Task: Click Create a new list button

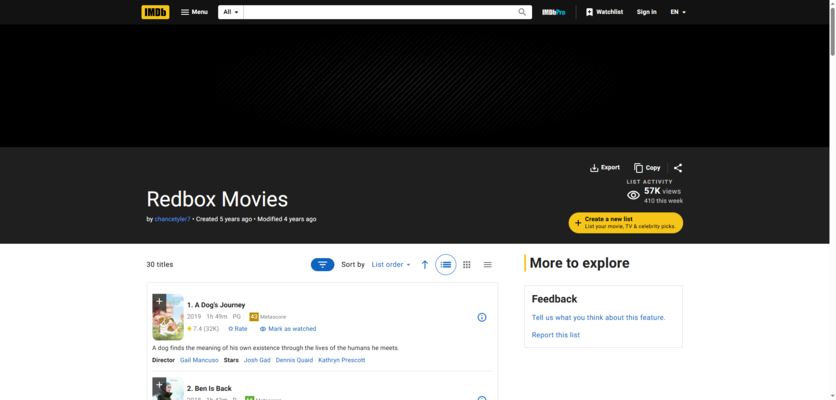Action: tap(625, 222)
